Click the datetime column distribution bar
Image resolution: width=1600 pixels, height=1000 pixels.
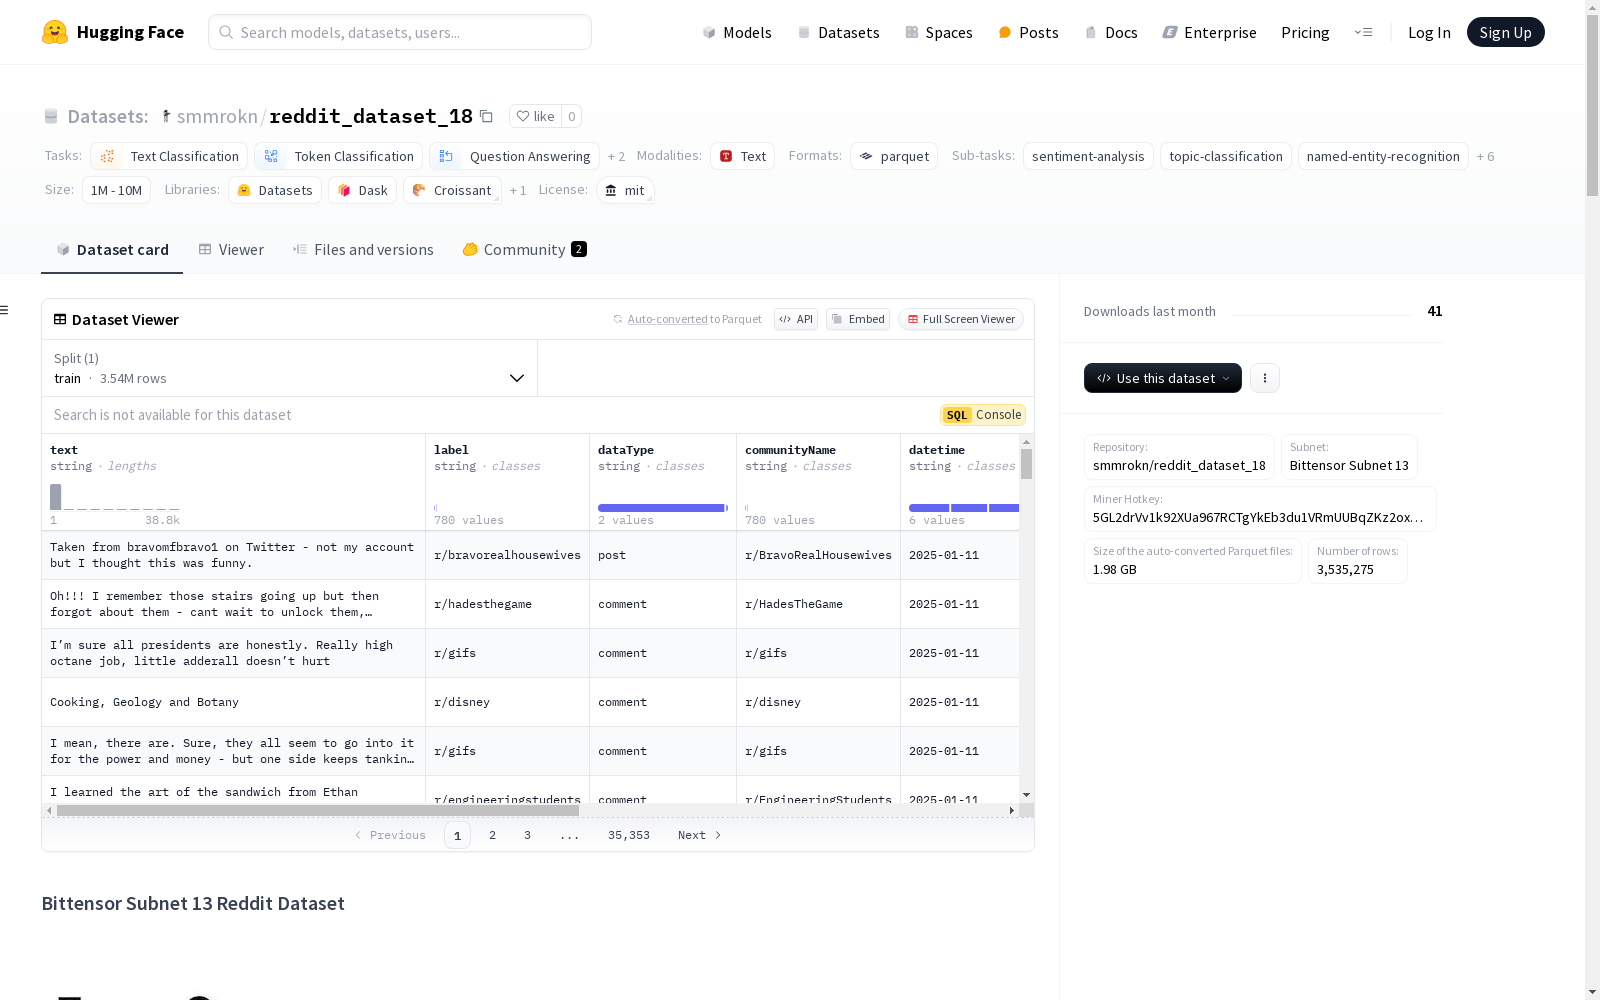point(964,508)
